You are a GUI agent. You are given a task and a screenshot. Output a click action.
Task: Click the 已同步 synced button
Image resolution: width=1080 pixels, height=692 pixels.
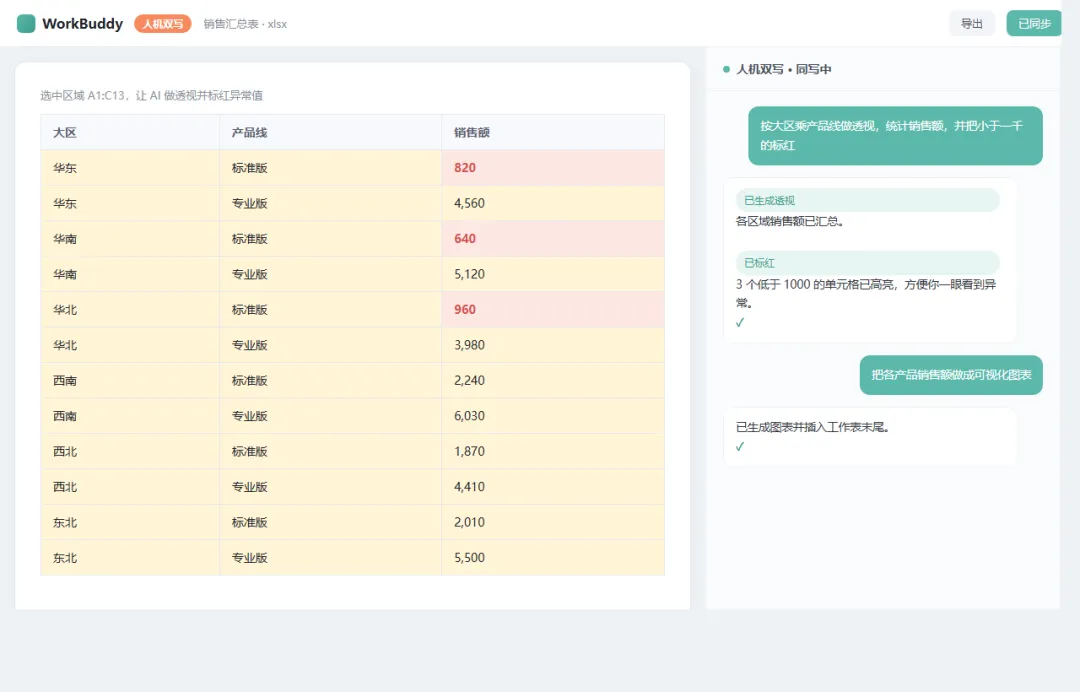click(x=1034, y=23)
